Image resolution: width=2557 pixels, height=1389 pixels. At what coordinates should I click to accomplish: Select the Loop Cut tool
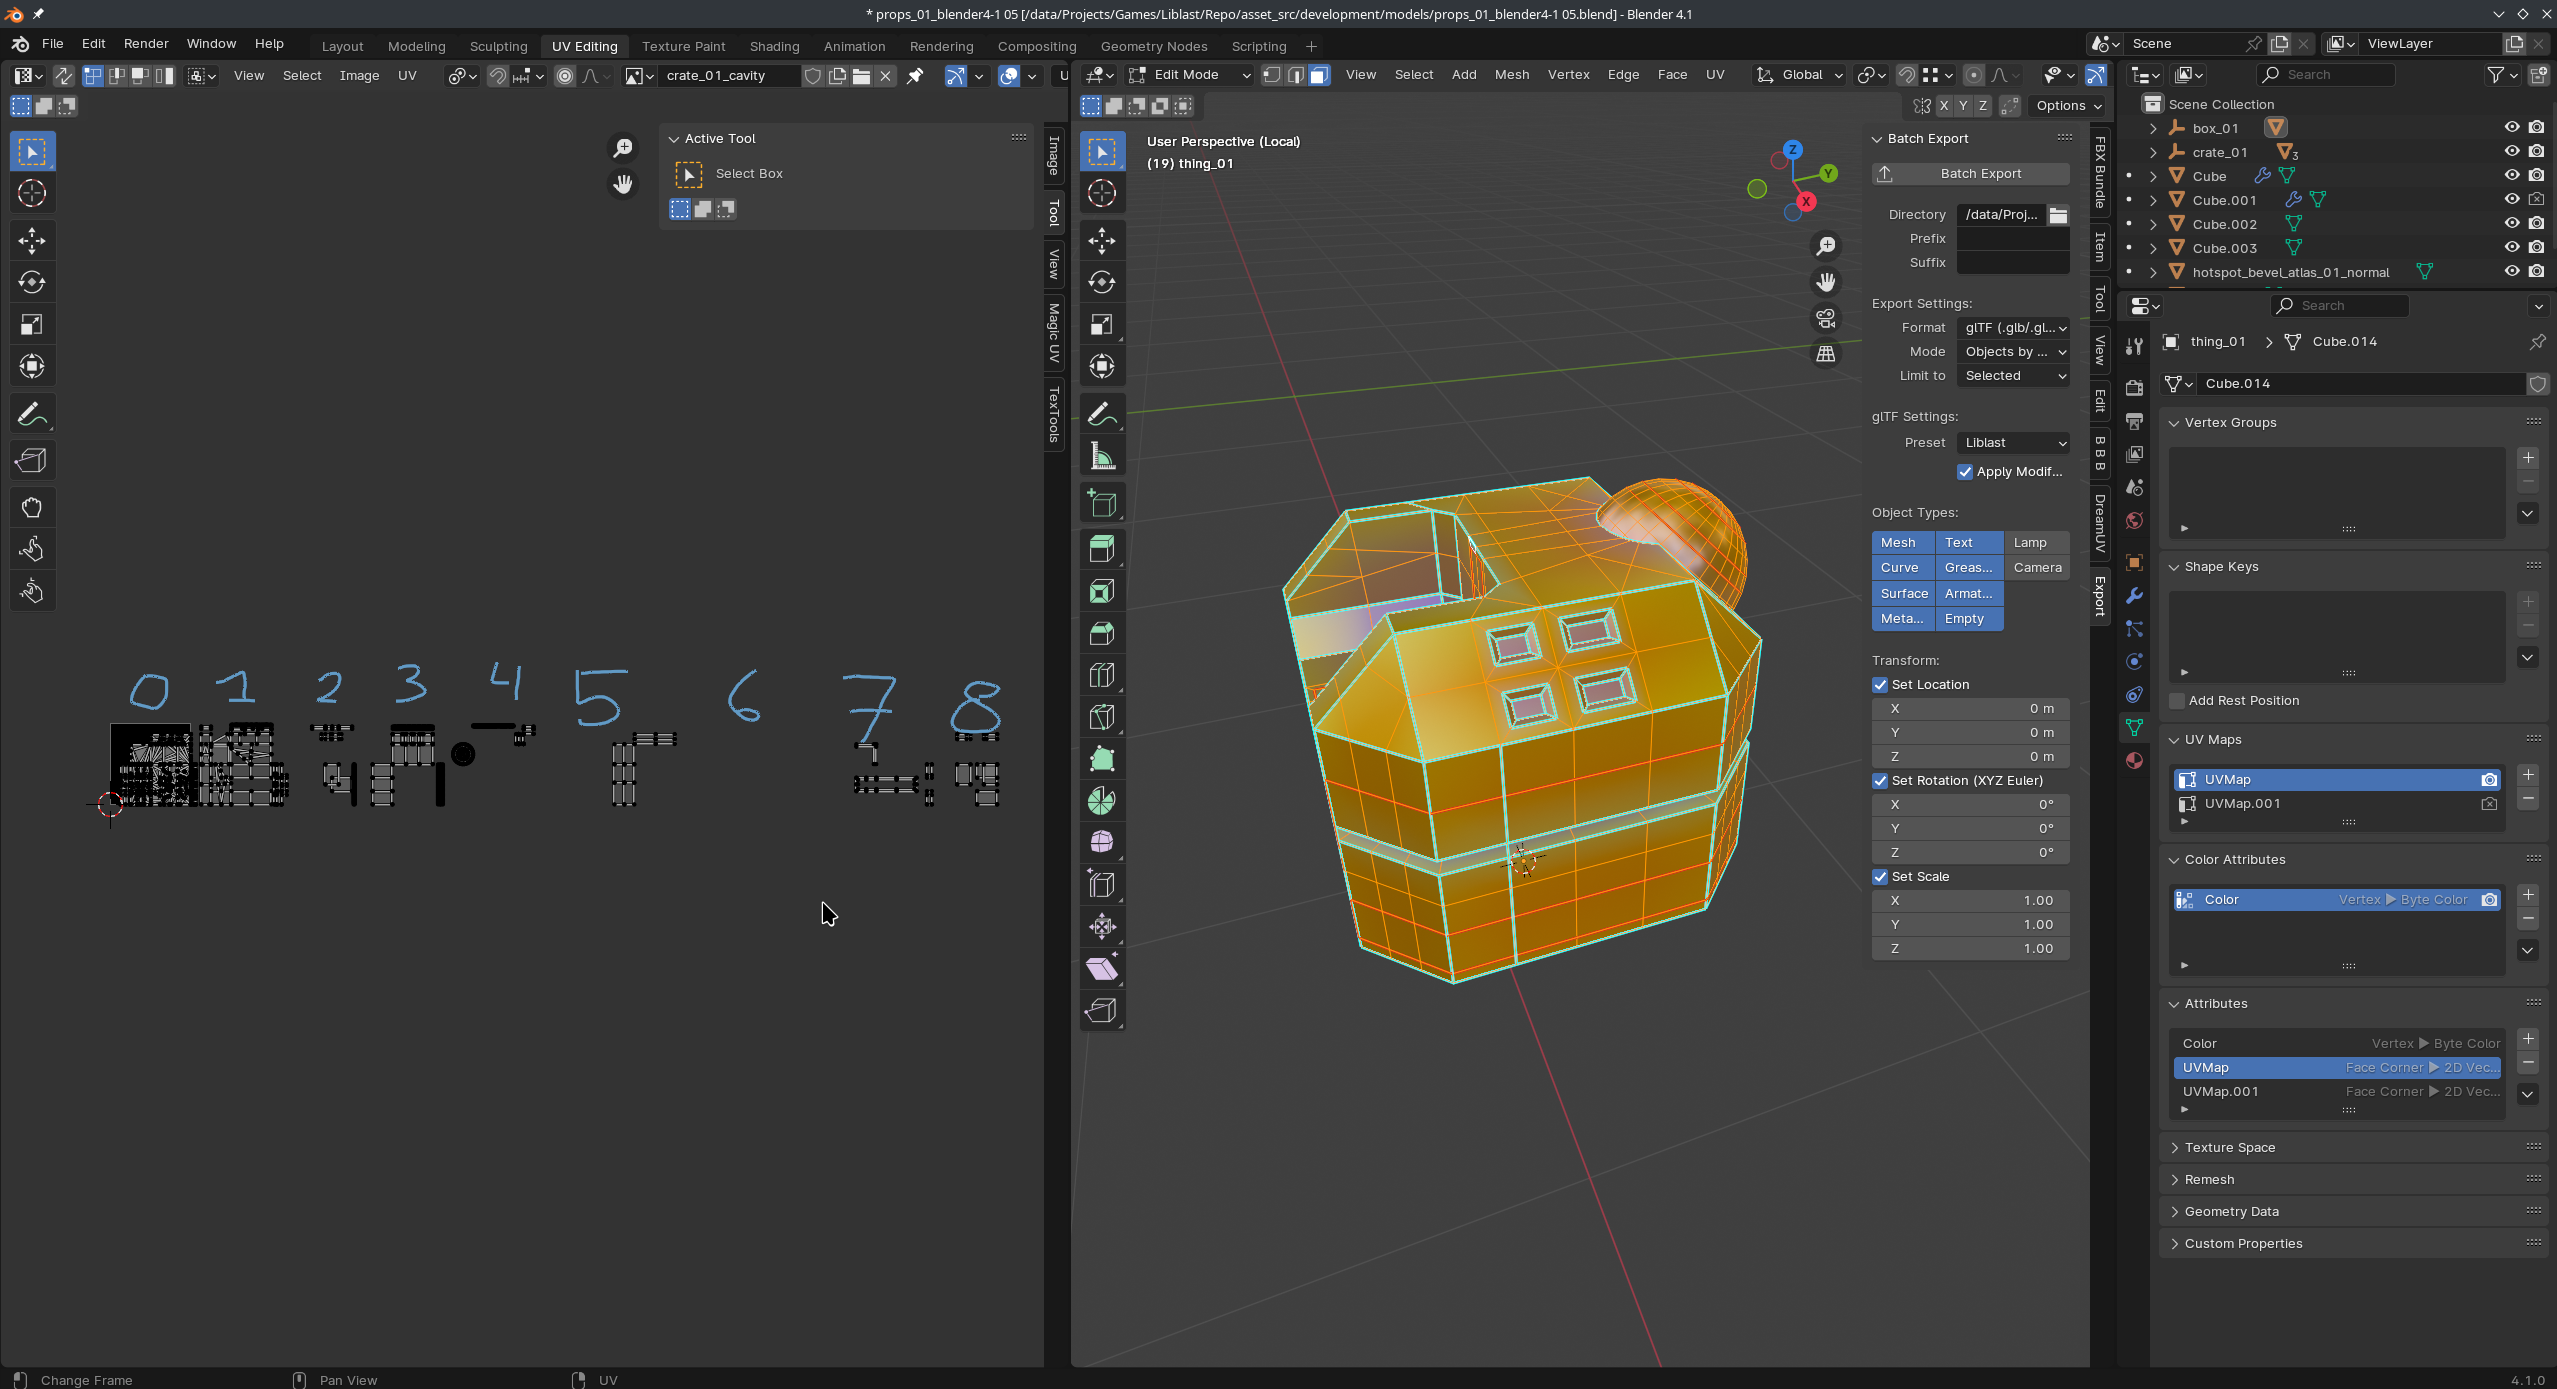pyautogui.click(x=1102, y=675)
